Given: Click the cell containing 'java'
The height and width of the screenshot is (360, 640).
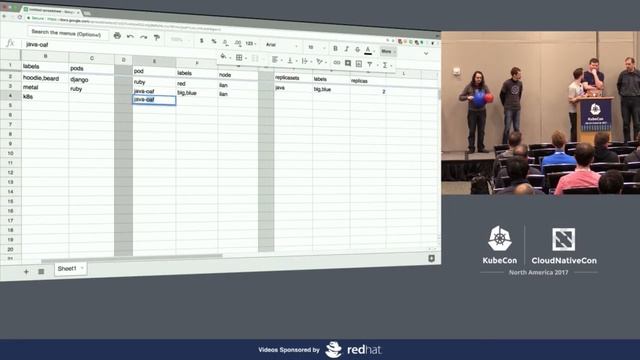Looking at the screenshot, I should pos(293,87).
